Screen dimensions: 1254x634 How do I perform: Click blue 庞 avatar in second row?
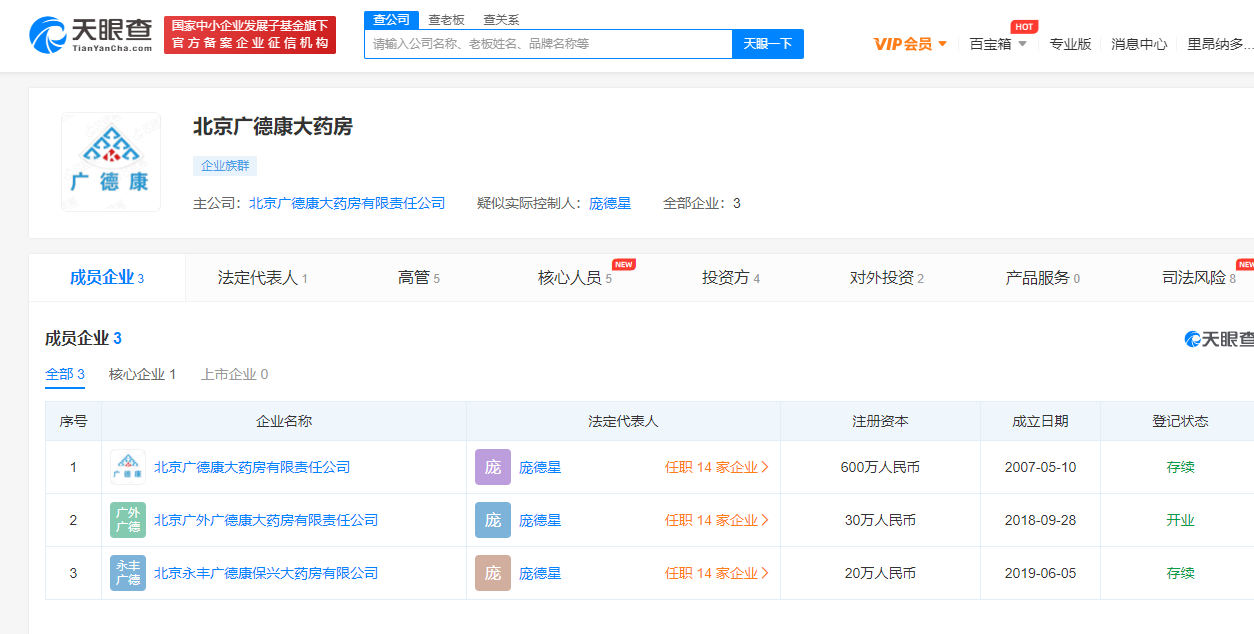(492, 520)
